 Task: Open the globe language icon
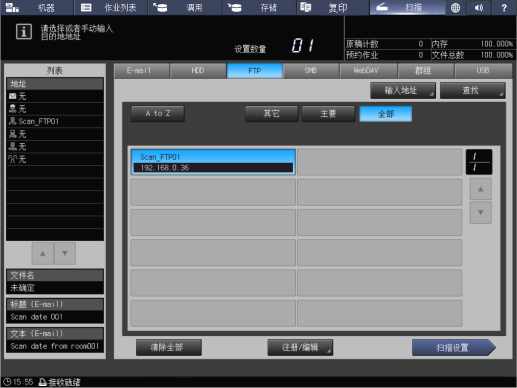455,7
